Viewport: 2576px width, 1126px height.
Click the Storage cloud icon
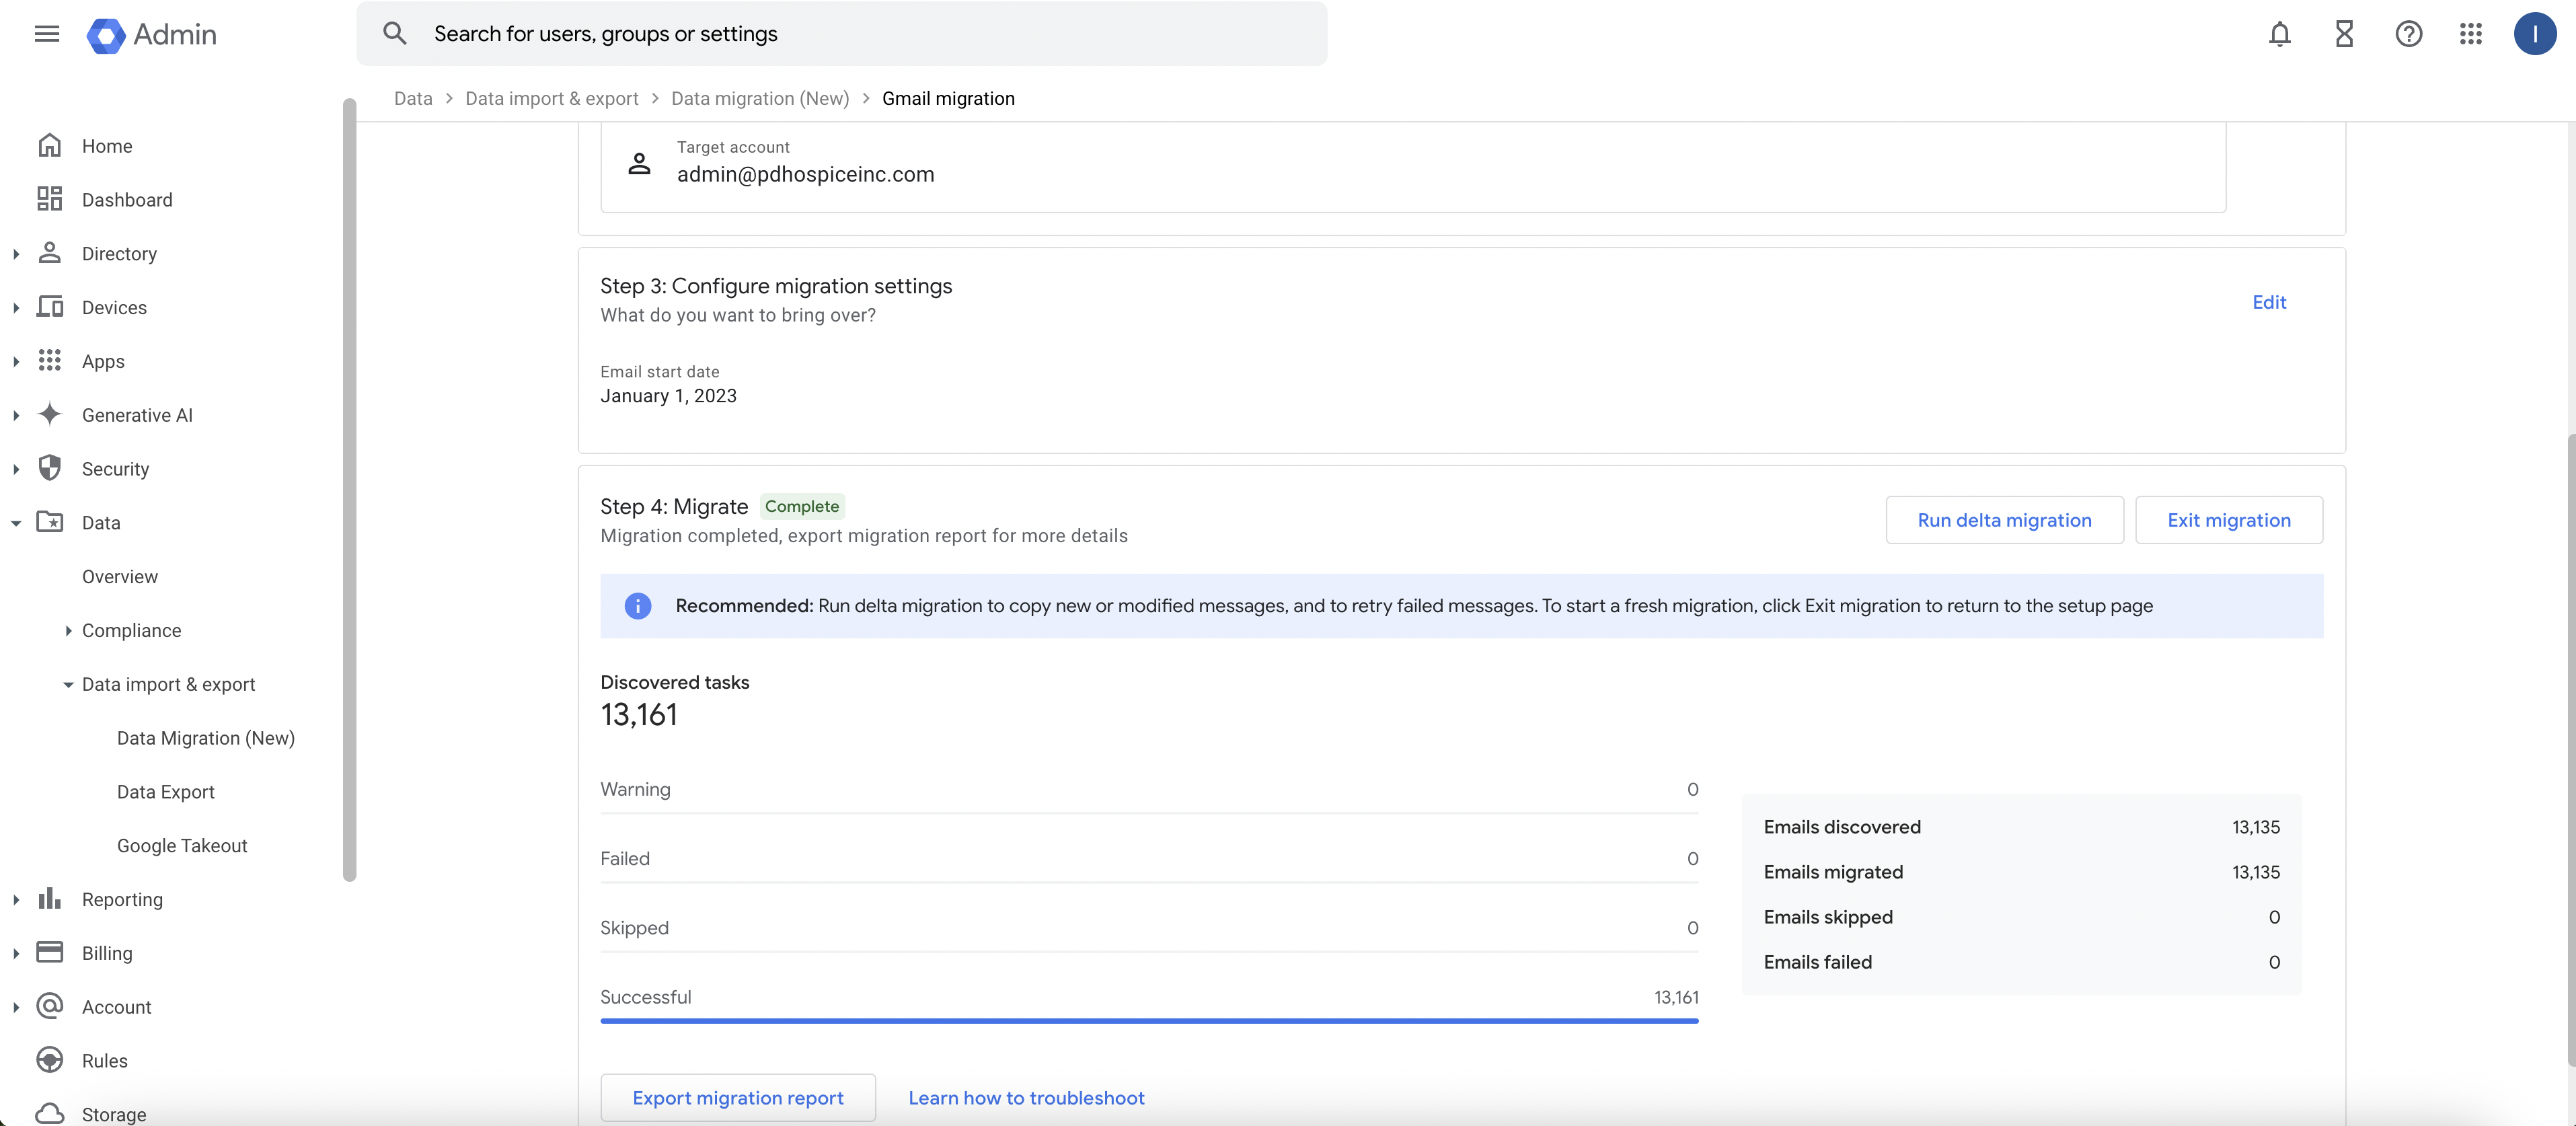(50, 1114)
